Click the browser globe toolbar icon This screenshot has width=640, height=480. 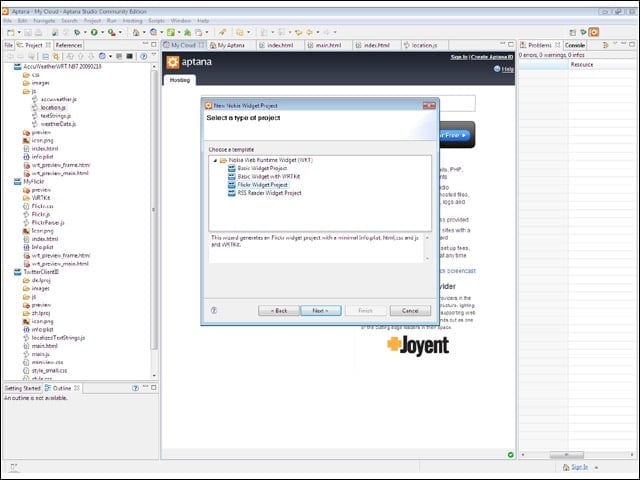tap(153, 32)
